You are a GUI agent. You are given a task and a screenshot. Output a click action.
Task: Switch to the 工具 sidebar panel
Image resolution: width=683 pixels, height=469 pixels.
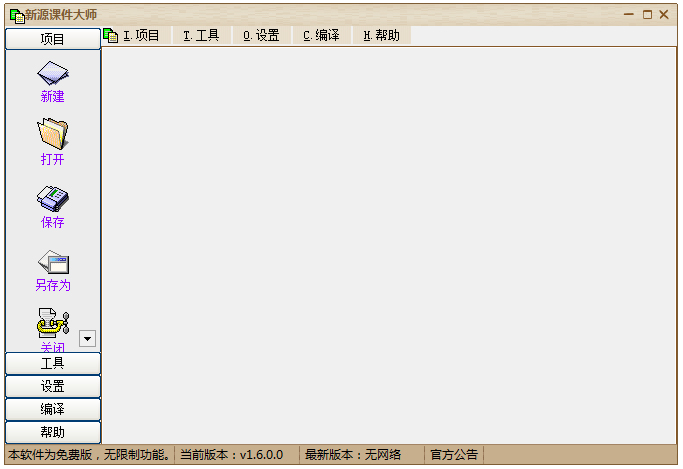pos(53,363)
